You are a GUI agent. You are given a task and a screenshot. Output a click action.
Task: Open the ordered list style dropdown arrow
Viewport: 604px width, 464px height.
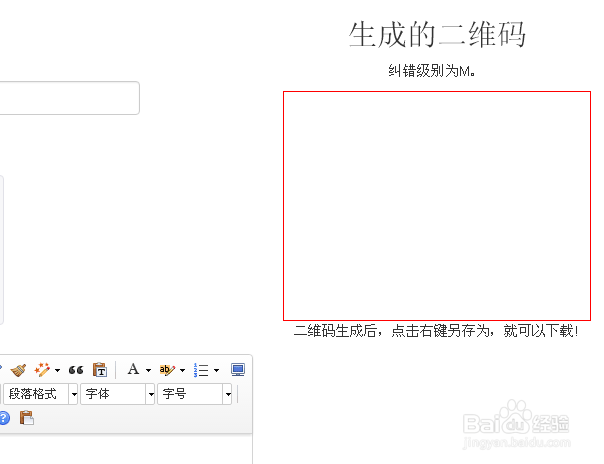click(x=216, y=370)
